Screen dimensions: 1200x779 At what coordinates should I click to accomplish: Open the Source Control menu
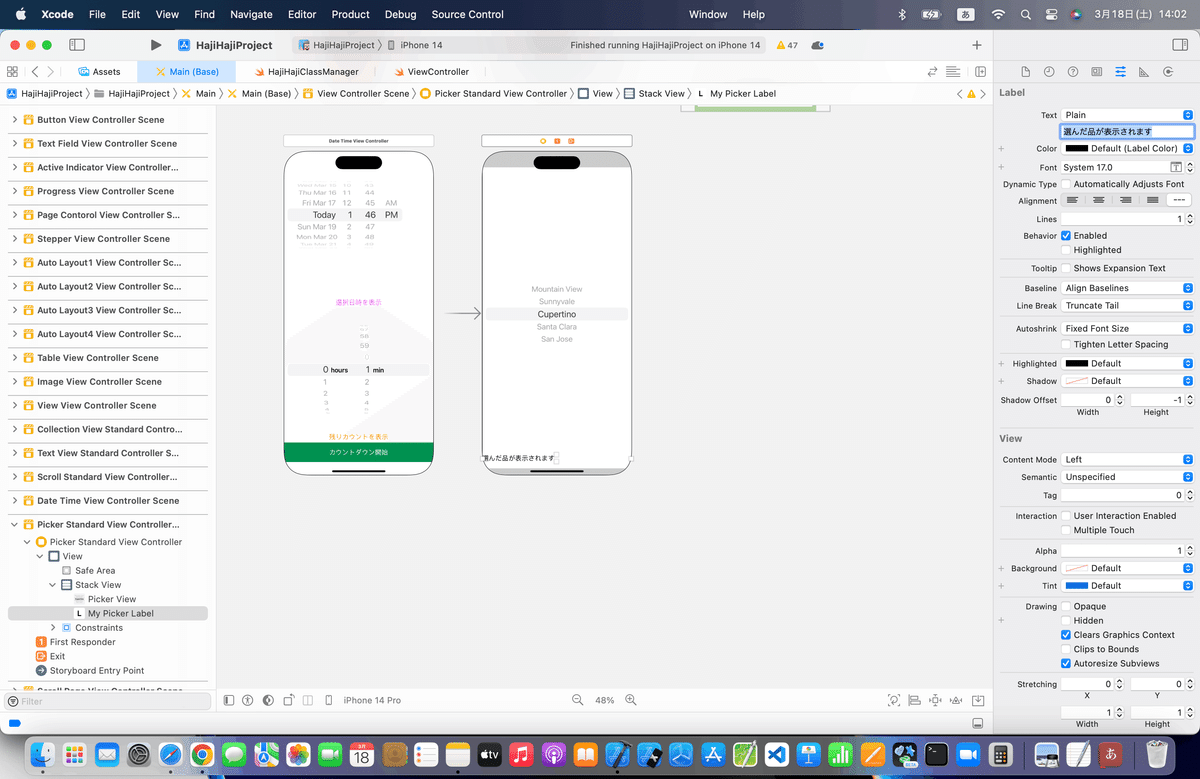[467, 14]
